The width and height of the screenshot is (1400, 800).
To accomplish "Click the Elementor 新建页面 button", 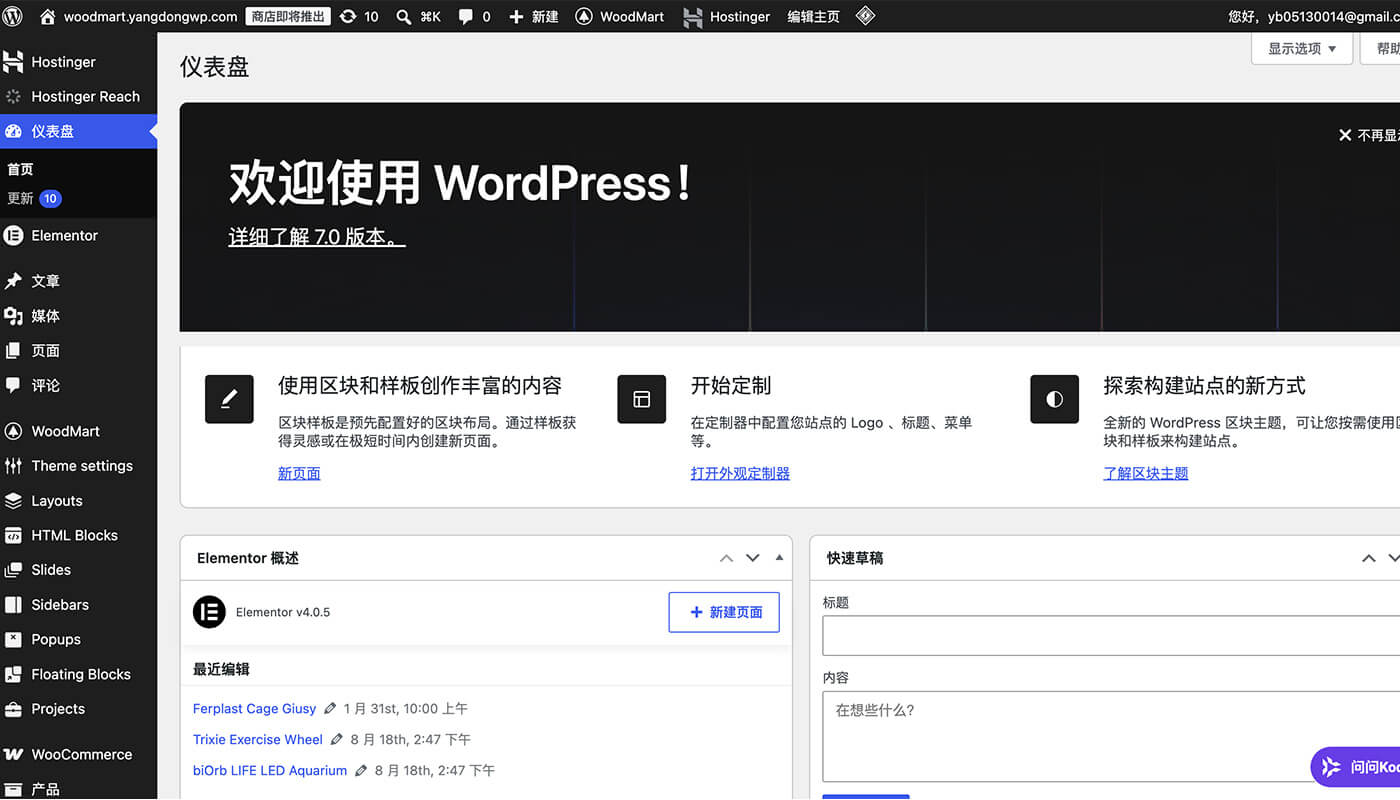I will pos(724,612).
